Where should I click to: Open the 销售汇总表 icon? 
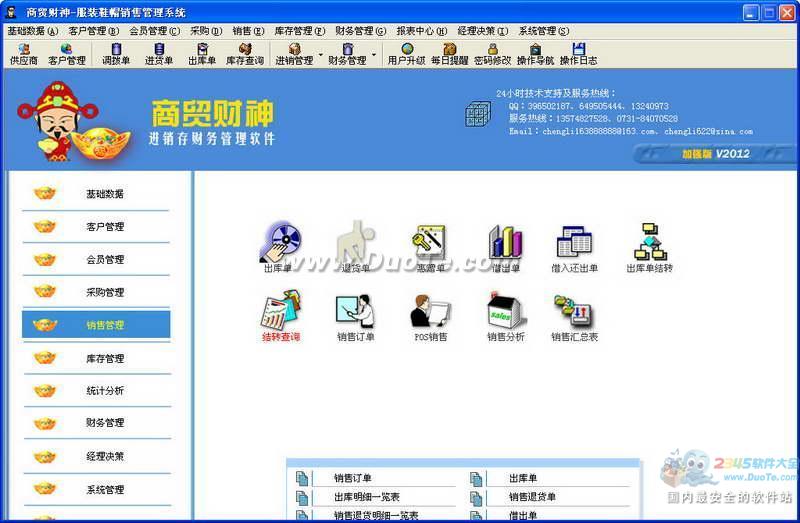574,317
